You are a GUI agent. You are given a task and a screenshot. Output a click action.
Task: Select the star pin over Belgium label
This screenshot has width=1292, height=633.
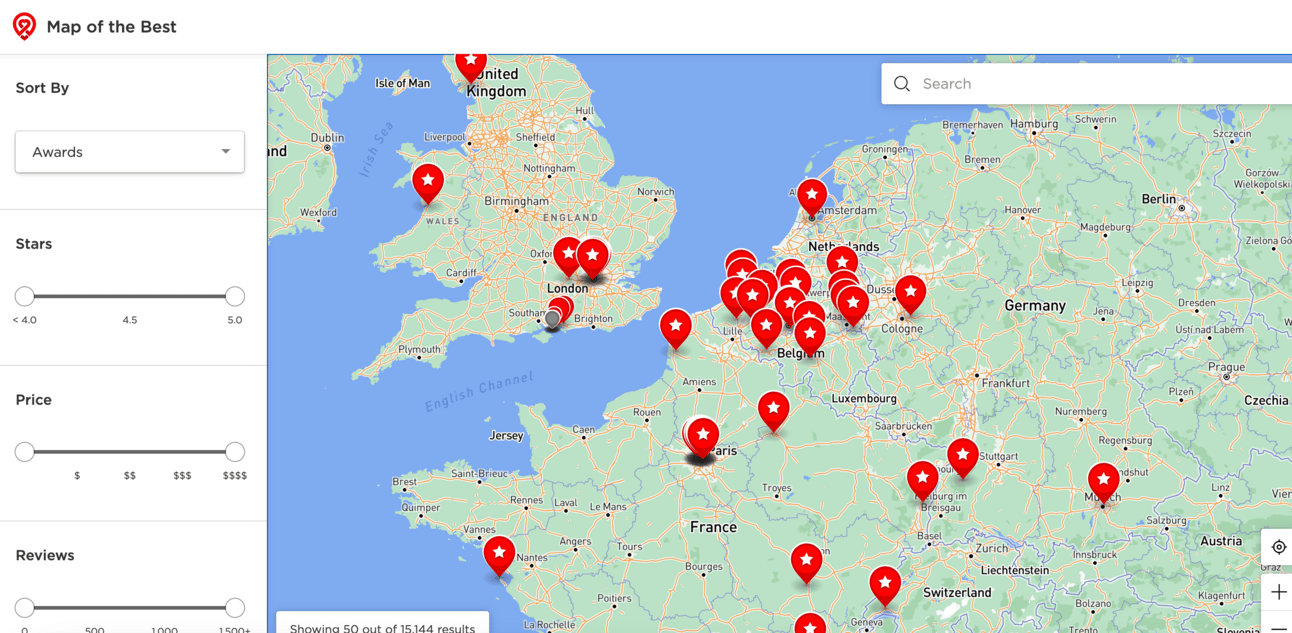(810, 335)
